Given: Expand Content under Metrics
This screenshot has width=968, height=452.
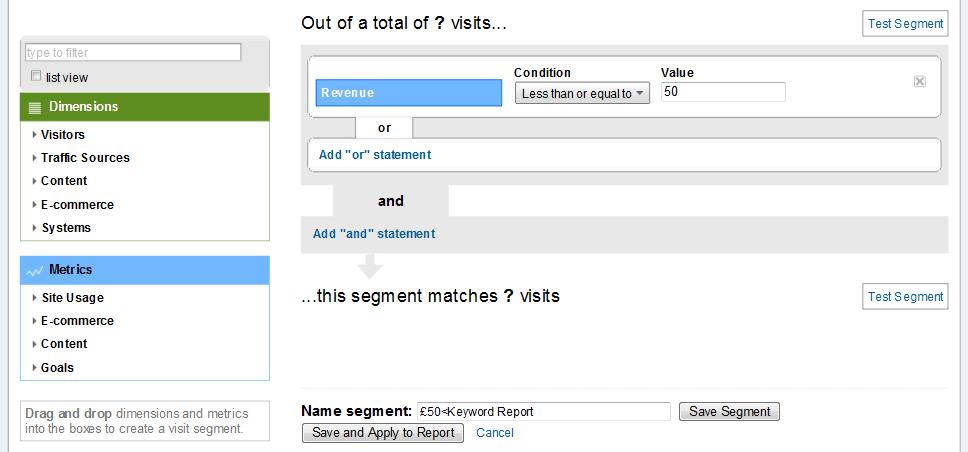Looking at the screenshot, I should [x=63, y=344].
